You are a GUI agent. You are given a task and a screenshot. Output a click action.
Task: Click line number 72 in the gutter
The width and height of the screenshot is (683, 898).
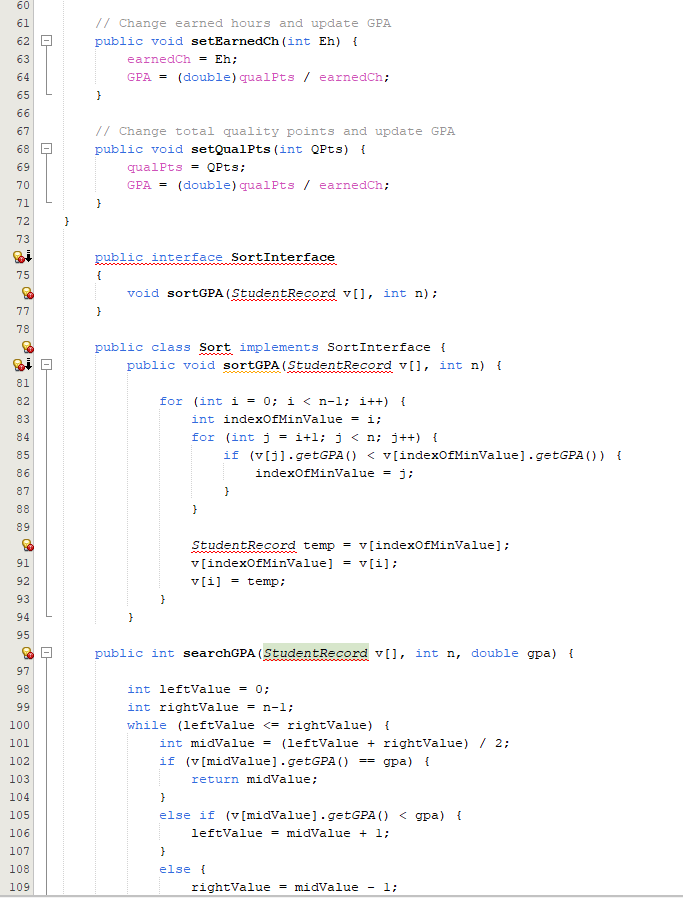click(23, 221)
